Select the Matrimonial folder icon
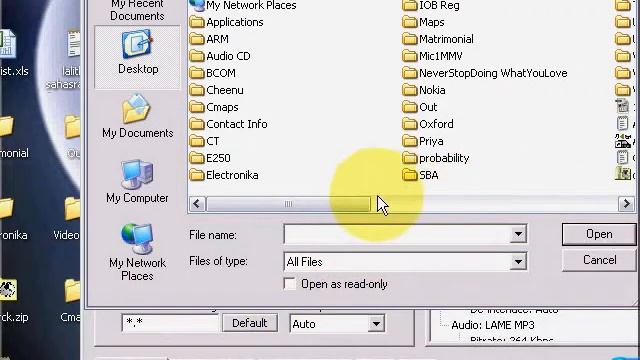 409,39
